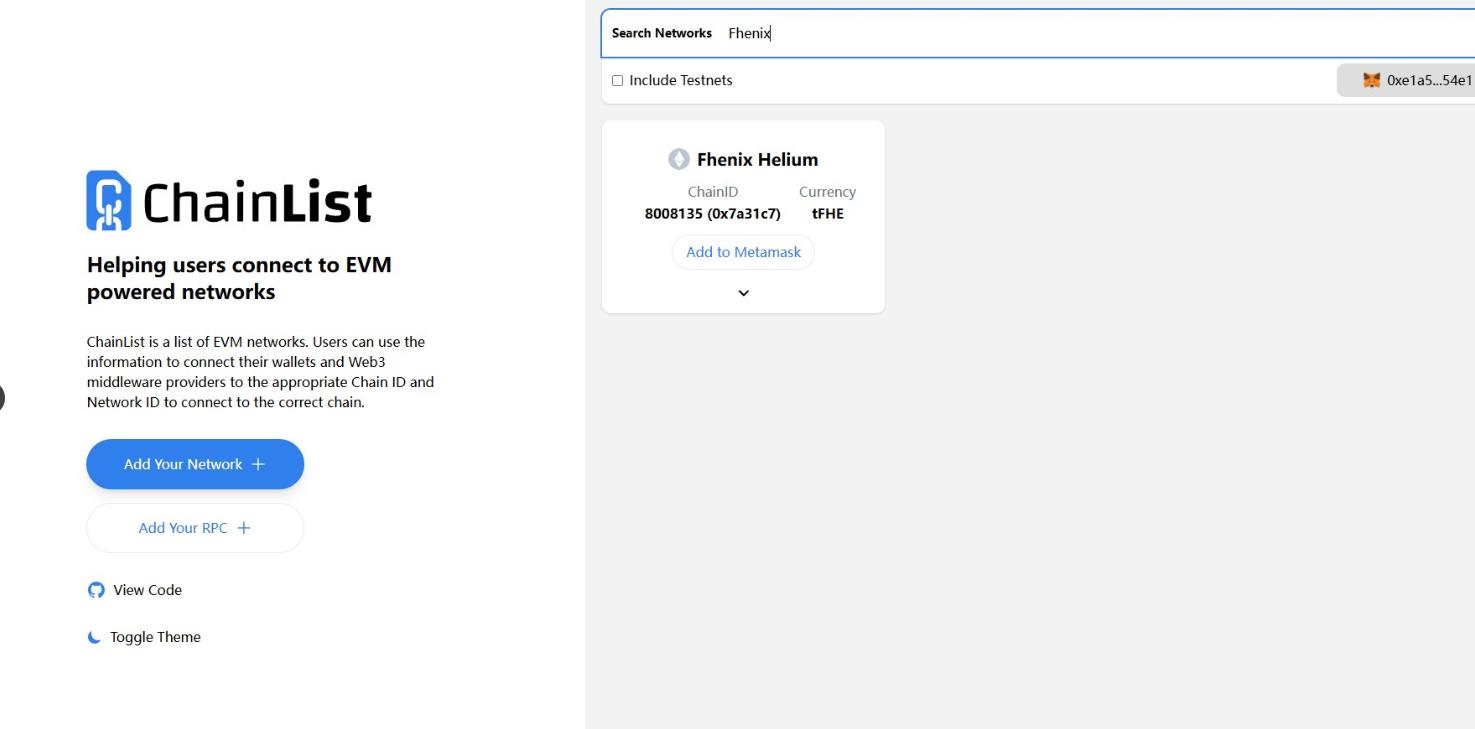Image resolution: width=1475 pixels, height=729 pixels.
Task: Click the chain ID 8008135 (0x7a31c7)
Action: point(713,213)
